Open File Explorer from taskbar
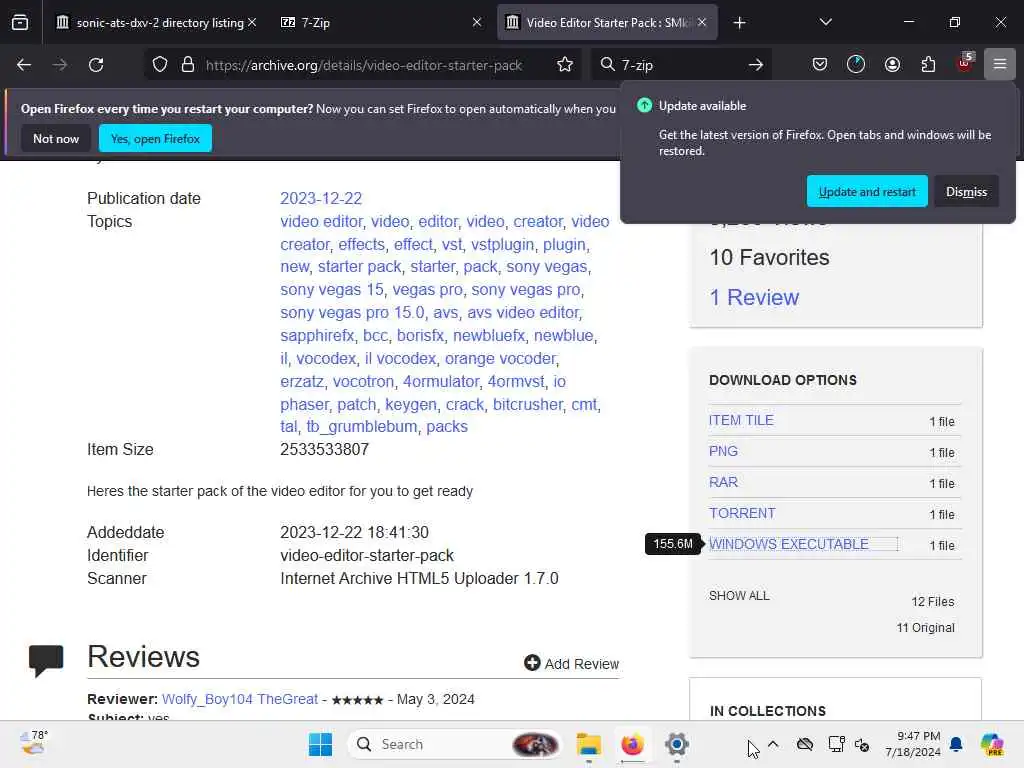The width and height of the screenshot is (1024, 768). tap(588, 744)
